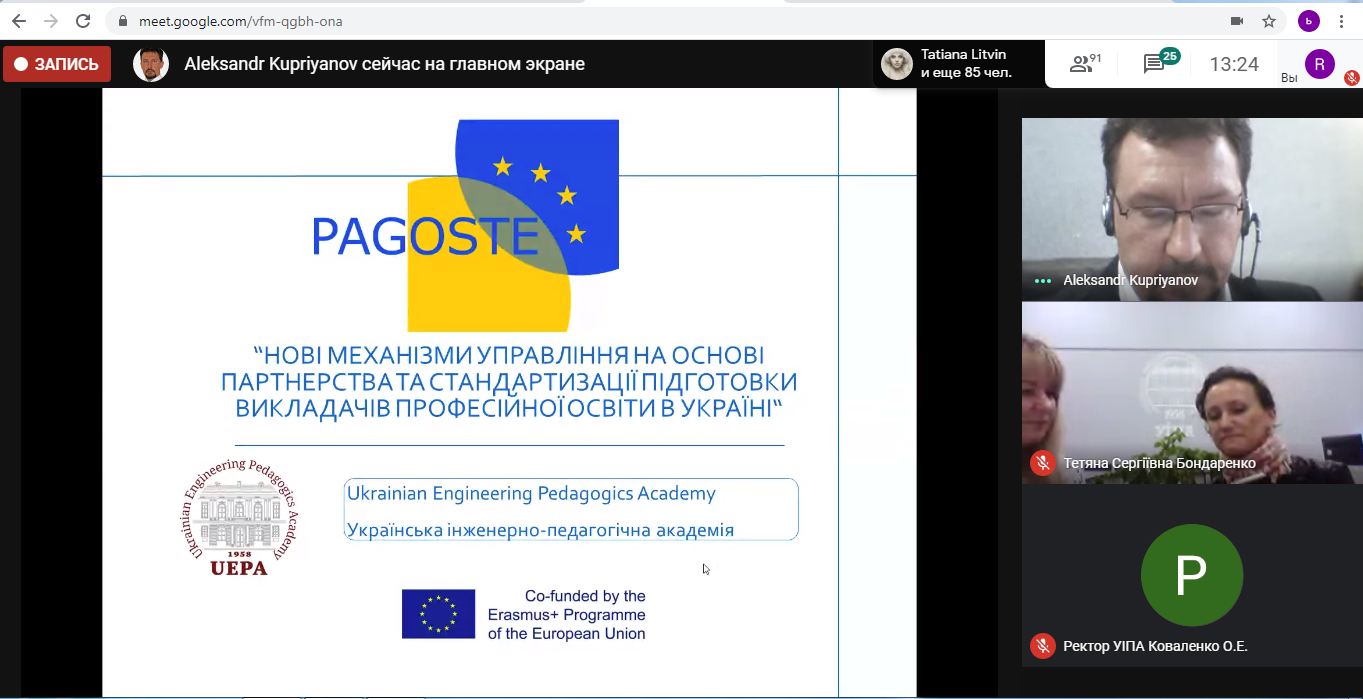Click the name label 'Ректор УИПА Коваленко О.Е.'
Screen dimensions: 1363x699
tap(1155, 646)
